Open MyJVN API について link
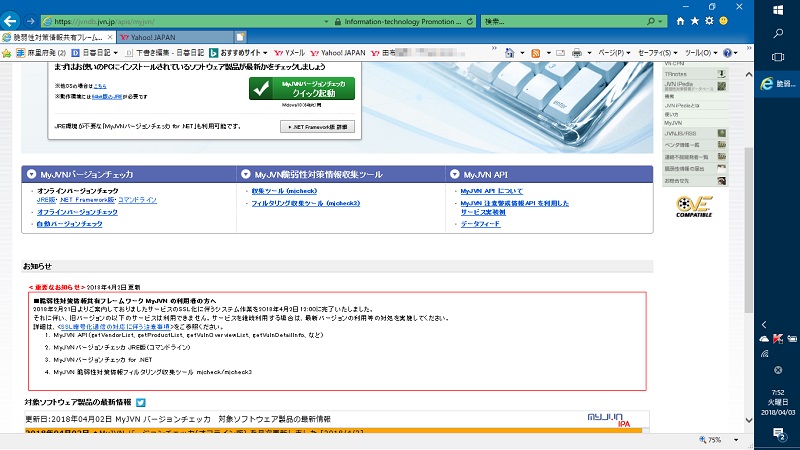The width and height of the screenshot is (800, 450). (x=492, y=191)
